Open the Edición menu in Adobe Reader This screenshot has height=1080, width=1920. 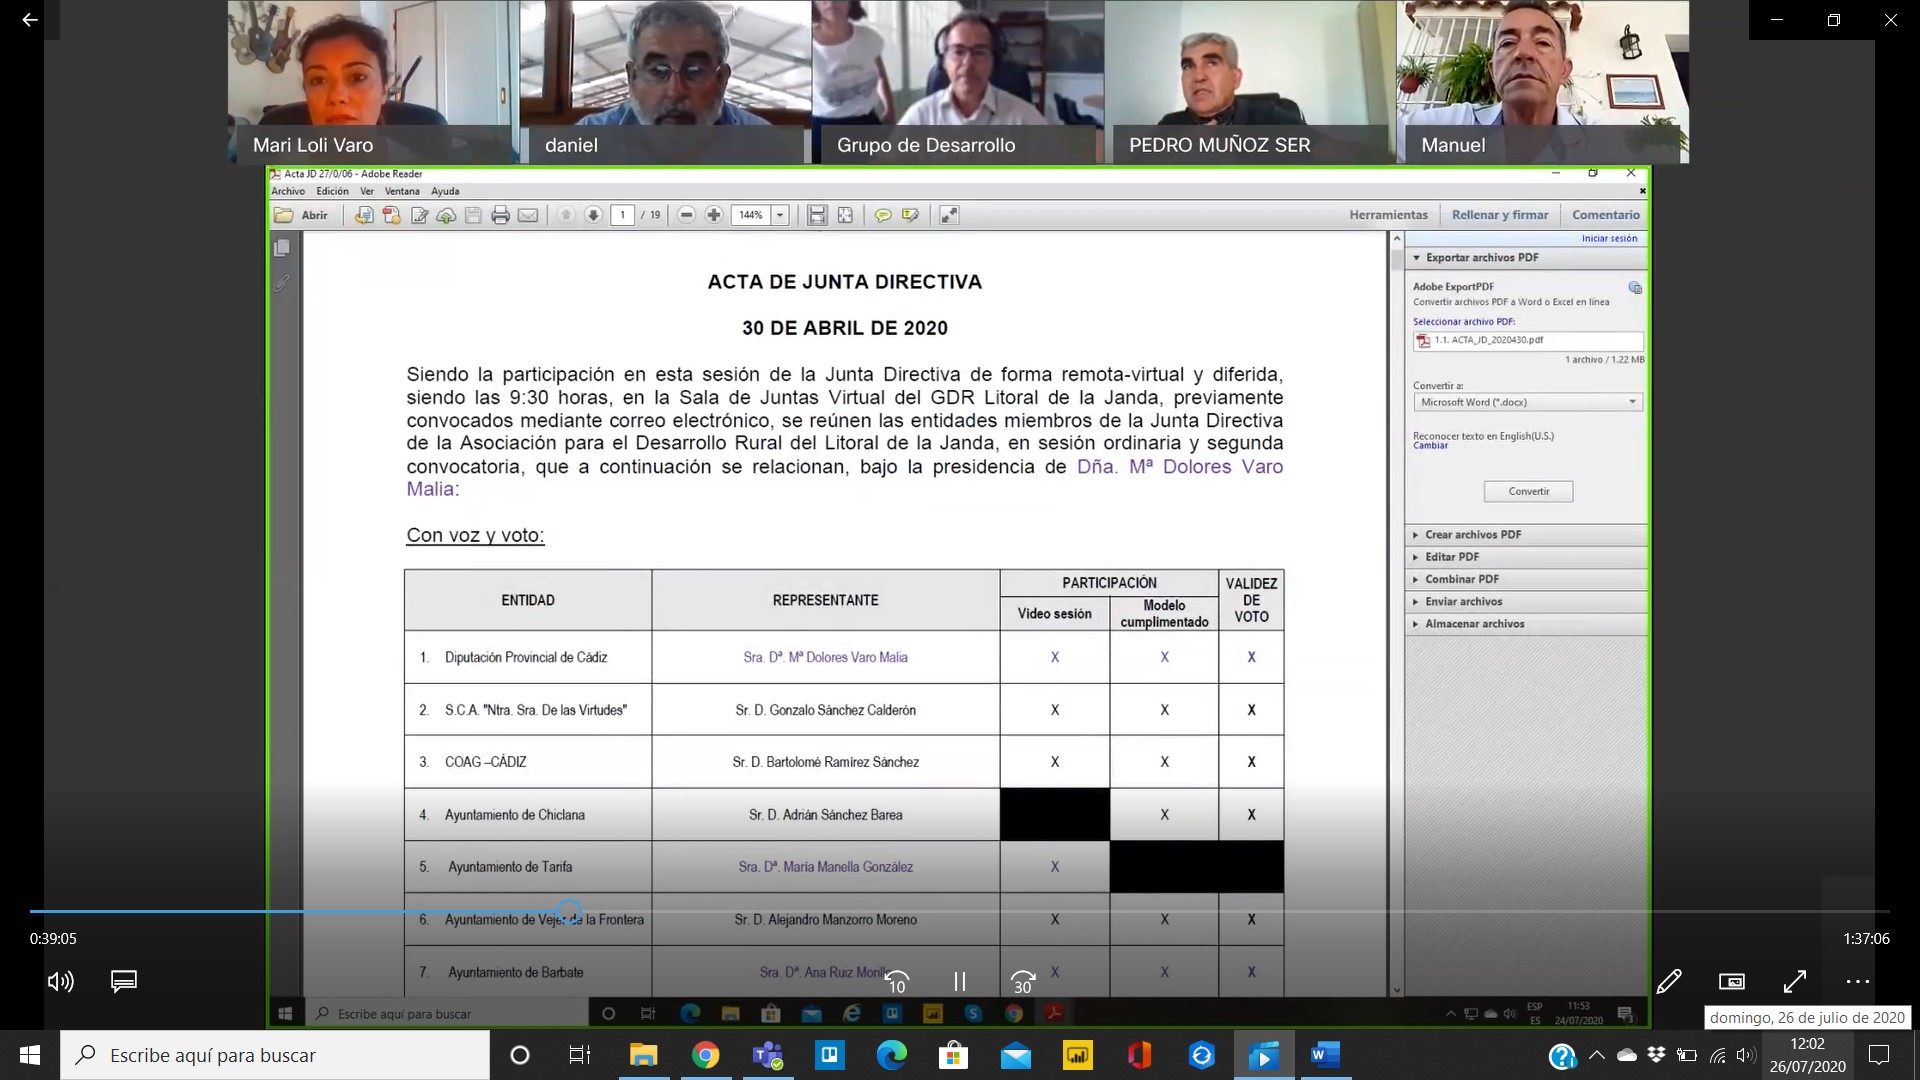[x=333, y=191]
